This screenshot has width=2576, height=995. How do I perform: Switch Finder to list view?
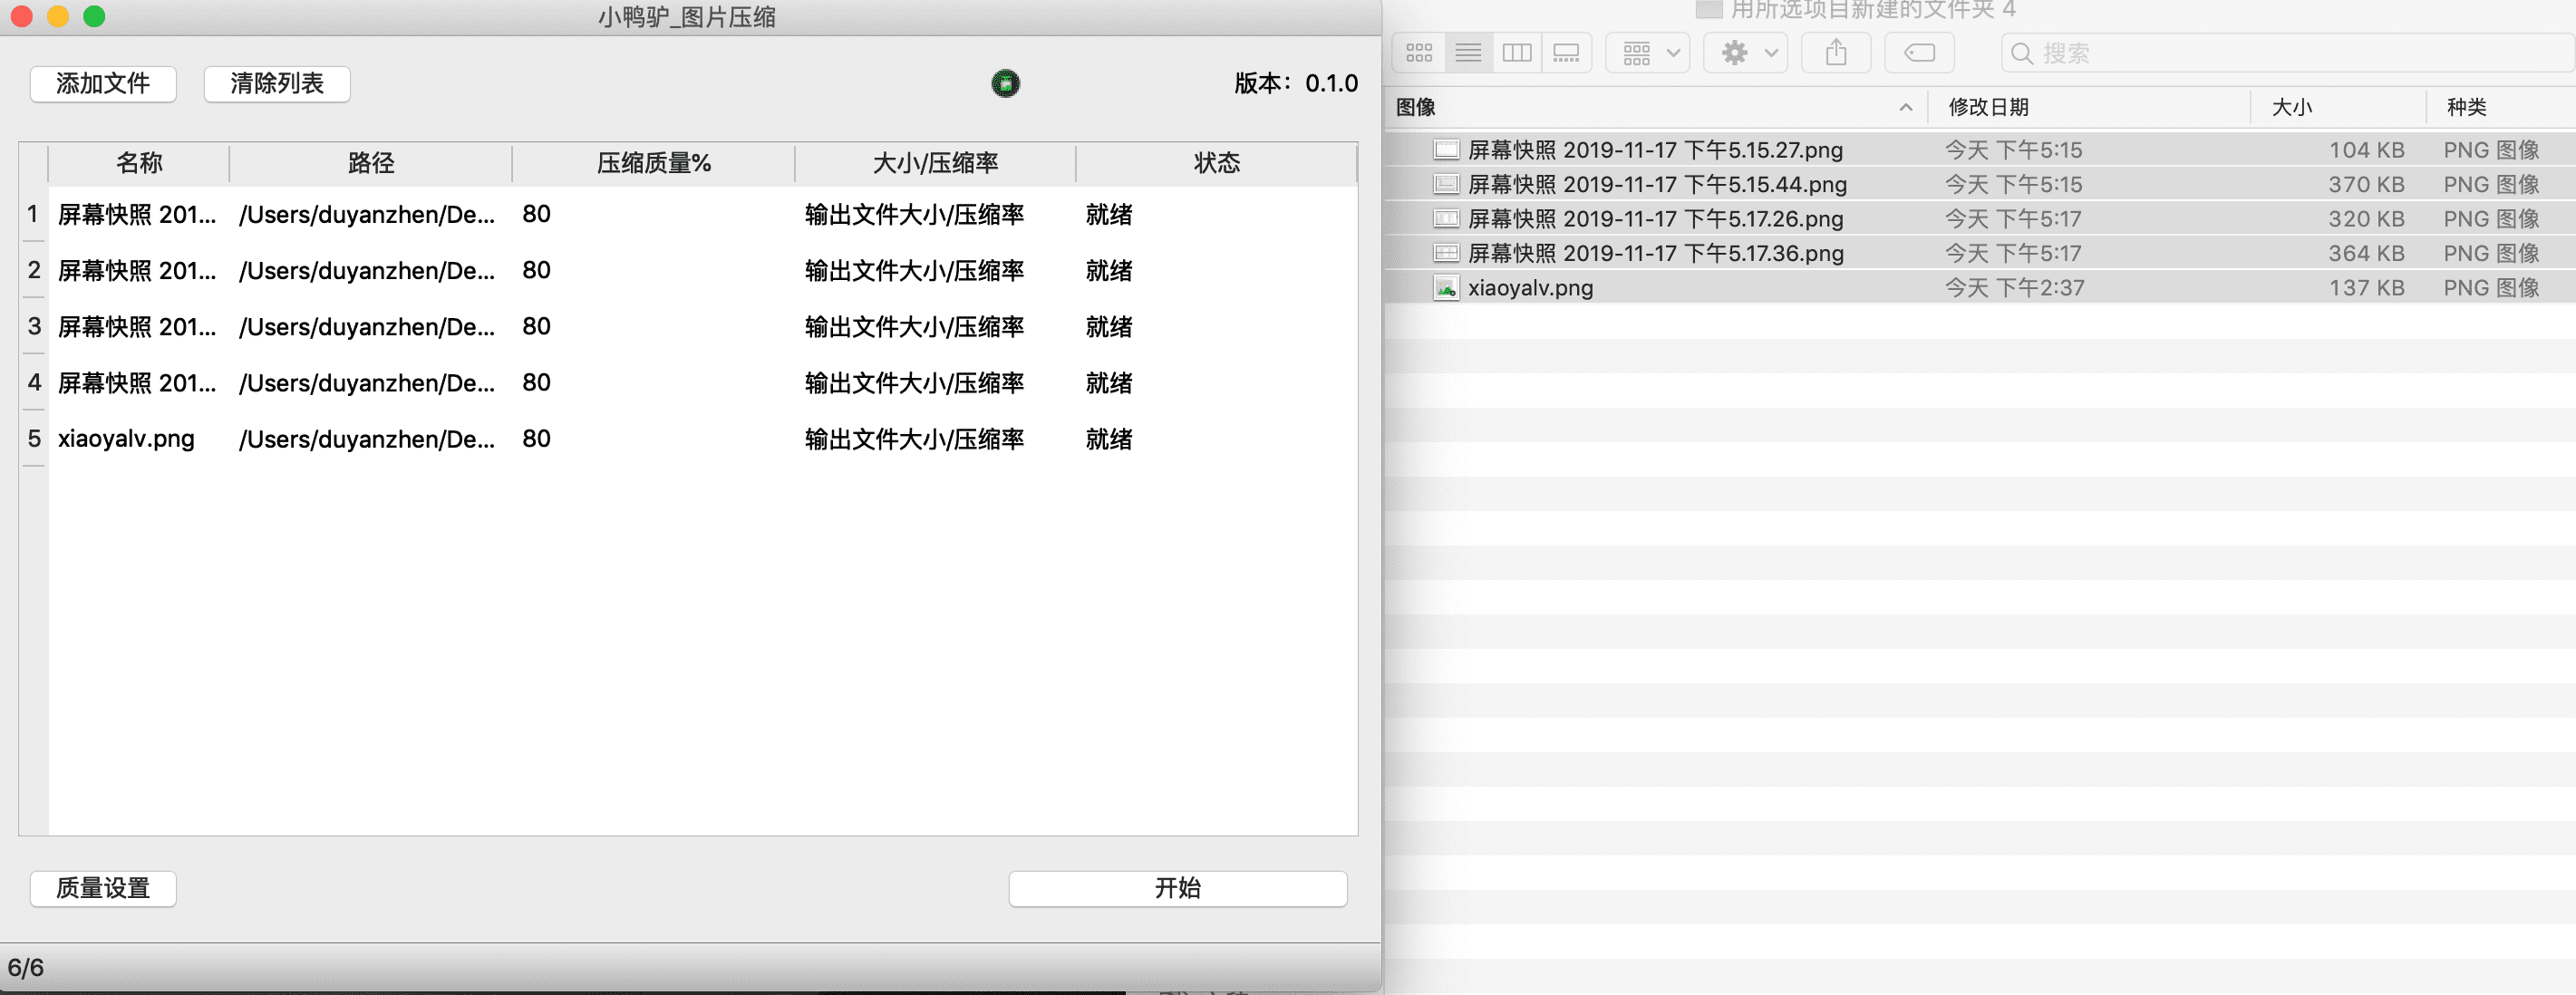tap(1468, 53)
